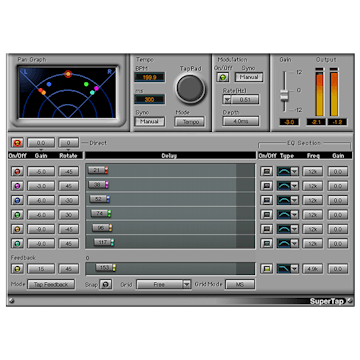The width and height of the screenshot is (360, 360).
Task: Click the Gain slider handle
Action: (284, 96)
